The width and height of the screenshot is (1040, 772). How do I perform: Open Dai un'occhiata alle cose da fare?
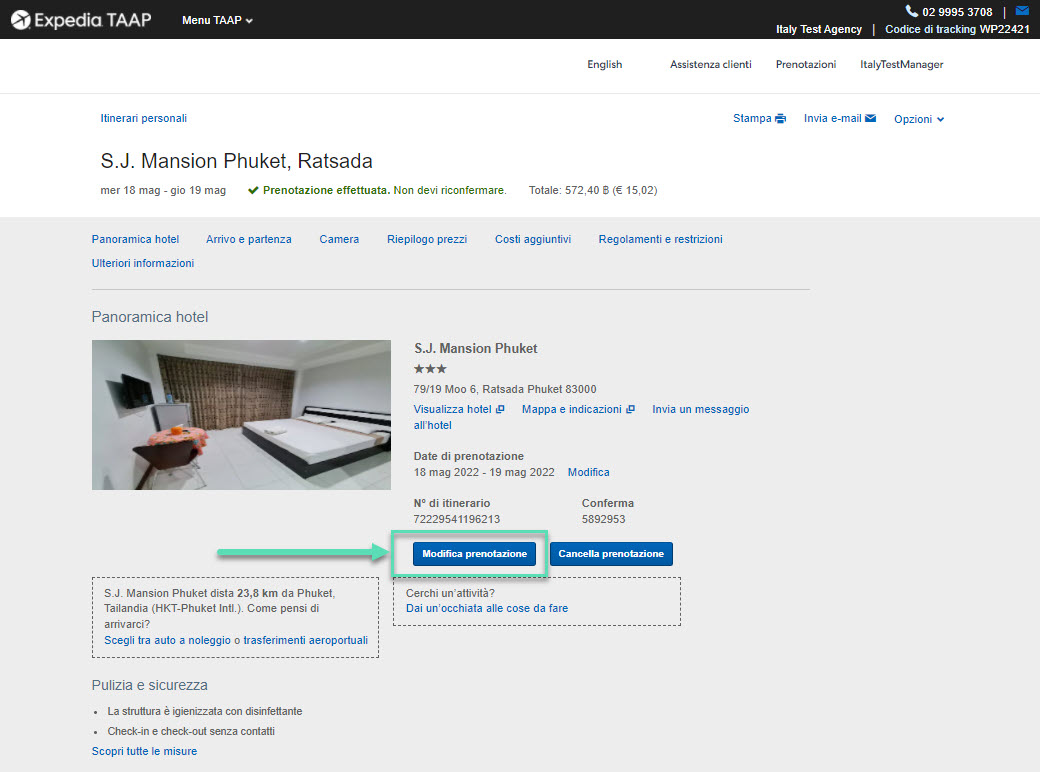click(487, 608)
